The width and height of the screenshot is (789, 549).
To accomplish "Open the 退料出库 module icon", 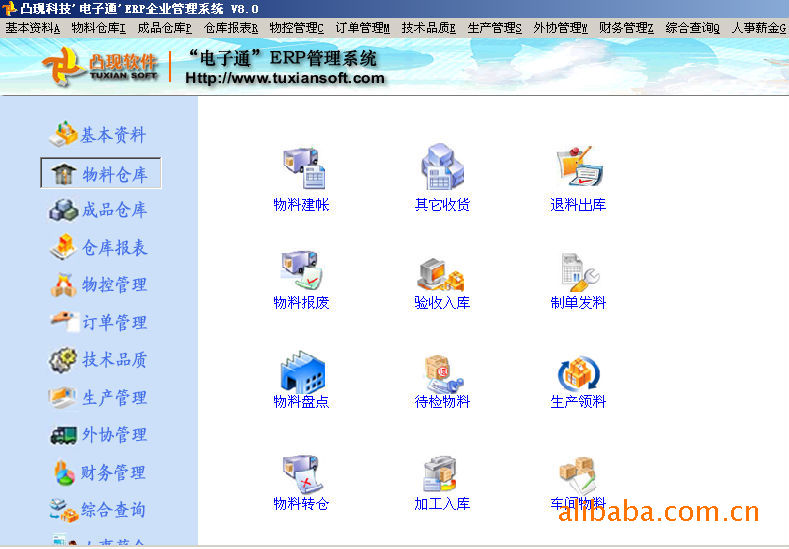I will [577, 170].
